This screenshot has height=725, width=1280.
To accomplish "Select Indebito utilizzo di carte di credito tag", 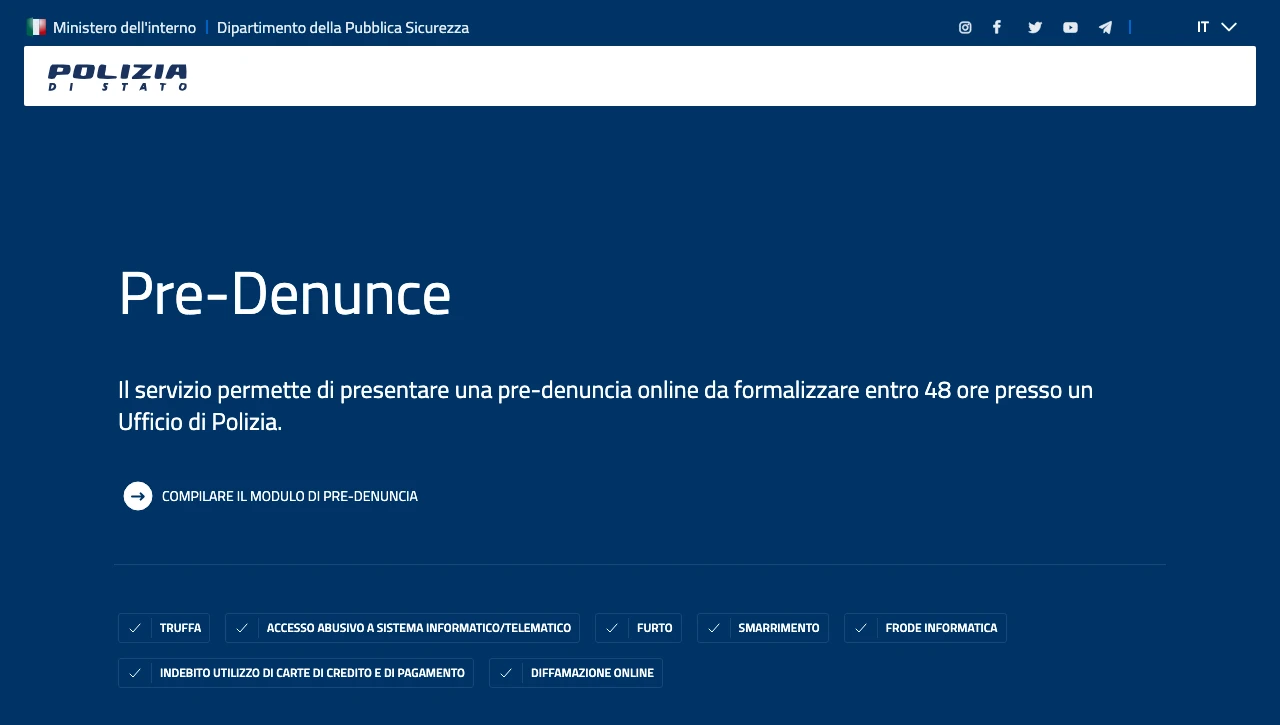I will [296, 673].
